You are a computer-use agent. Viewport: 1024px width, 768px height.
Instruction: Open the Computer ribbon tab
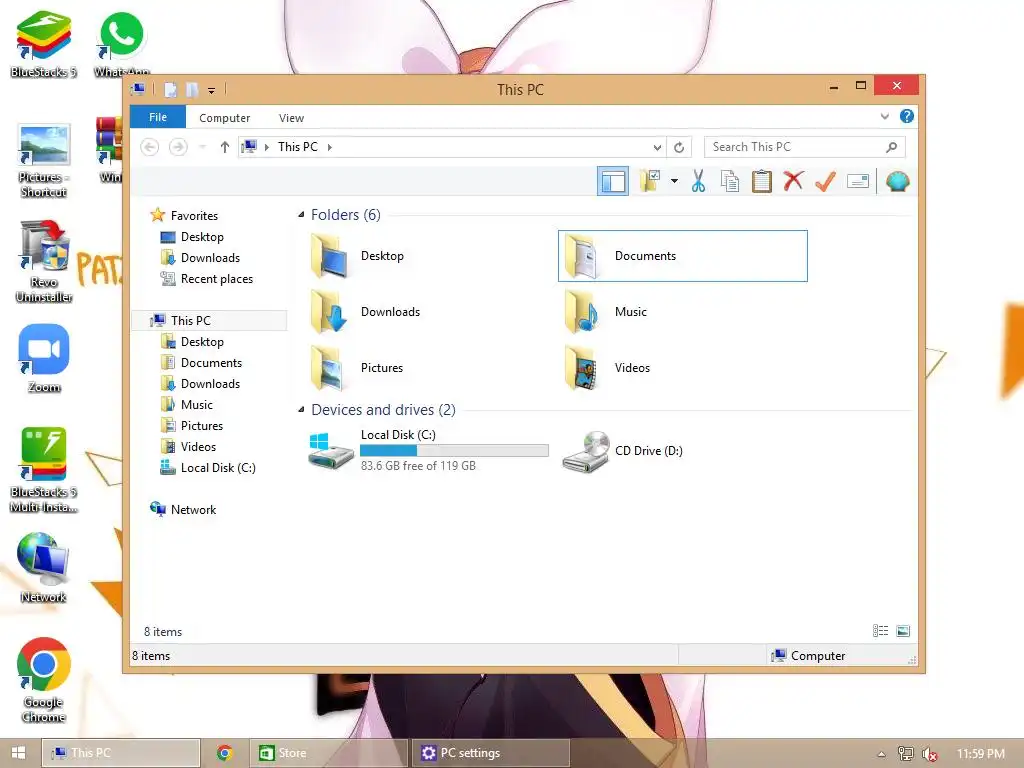224,118
